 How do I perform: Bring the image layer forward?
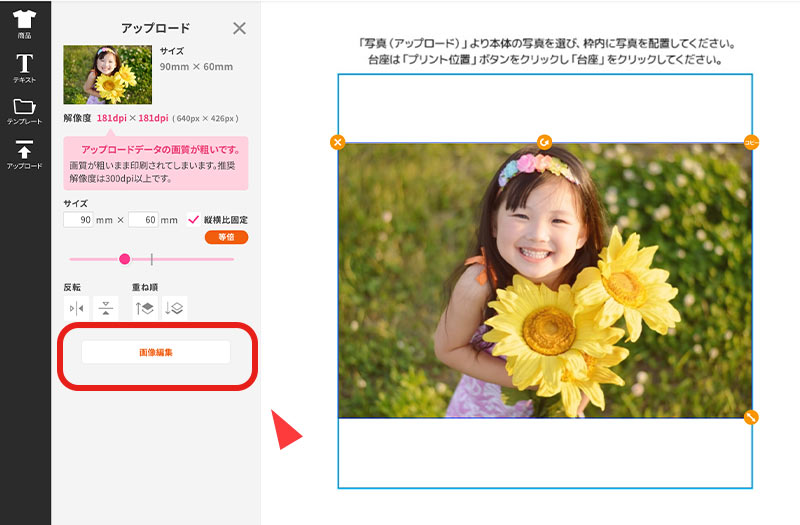click(x=145, y=309)
